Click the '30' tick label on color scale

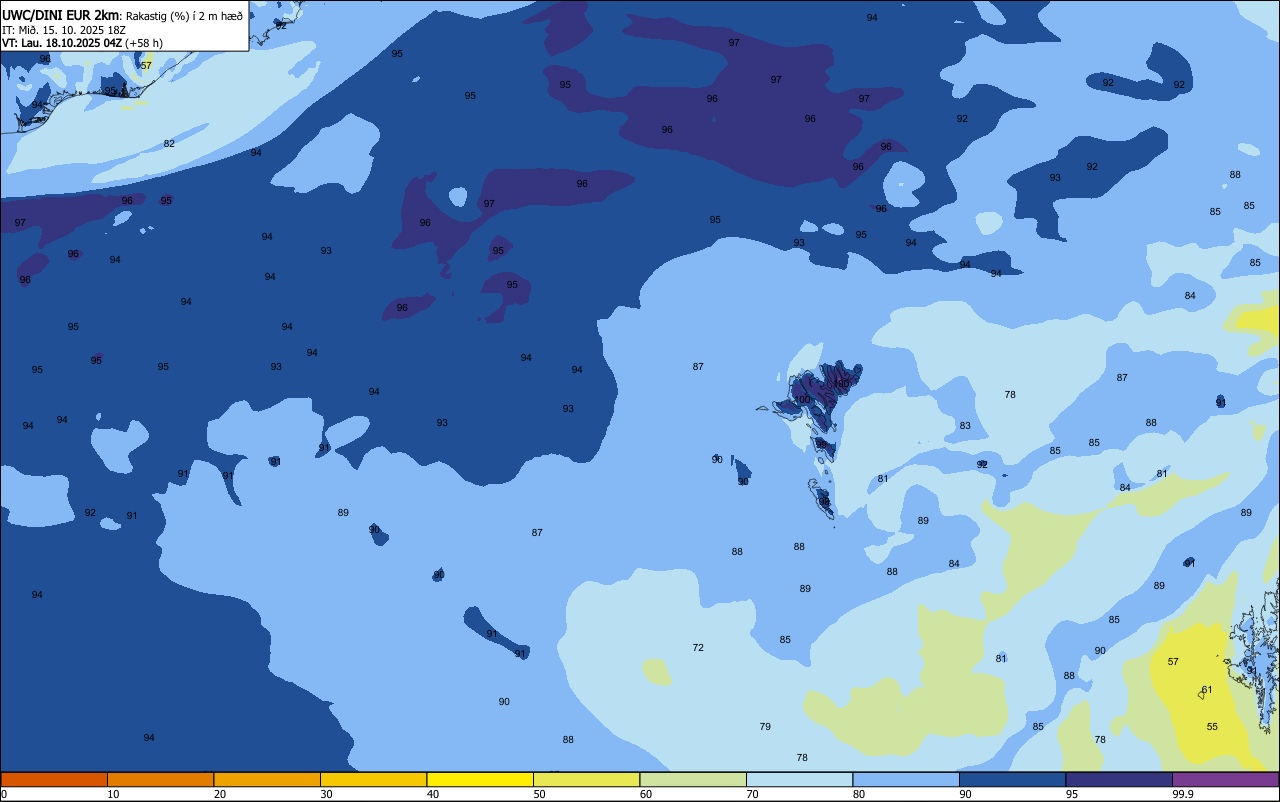[x=326, y=794]
